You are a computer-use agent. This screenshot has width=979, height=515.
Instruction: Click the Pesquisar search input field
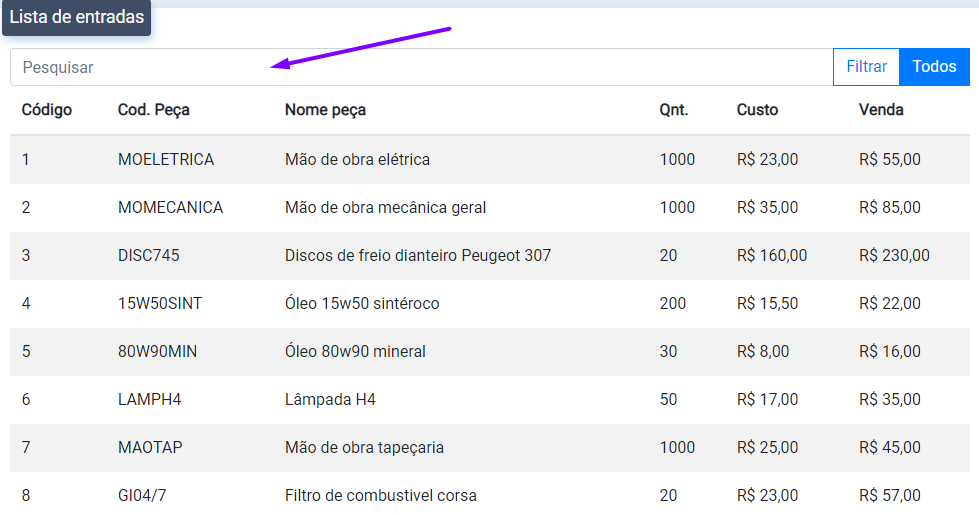tap(420, 67)
